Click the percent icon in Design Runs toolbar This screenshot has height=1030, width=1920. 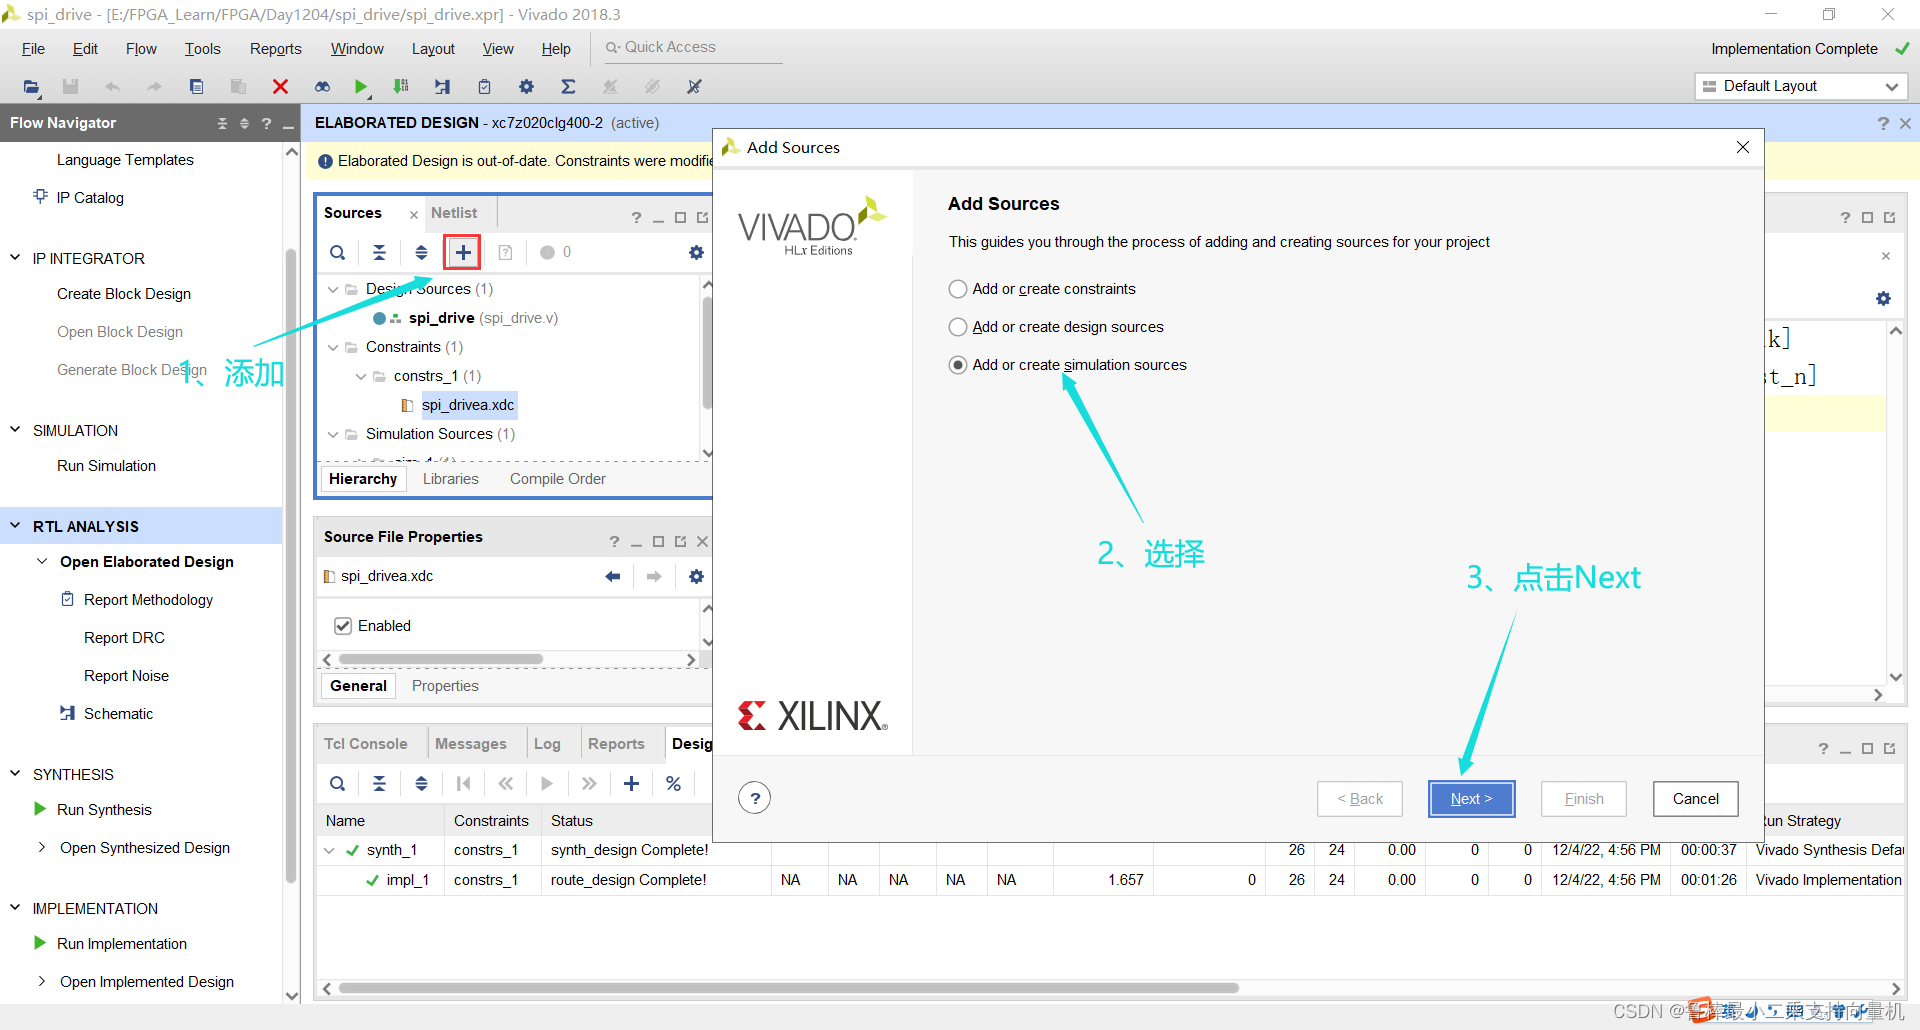[673, 783]
